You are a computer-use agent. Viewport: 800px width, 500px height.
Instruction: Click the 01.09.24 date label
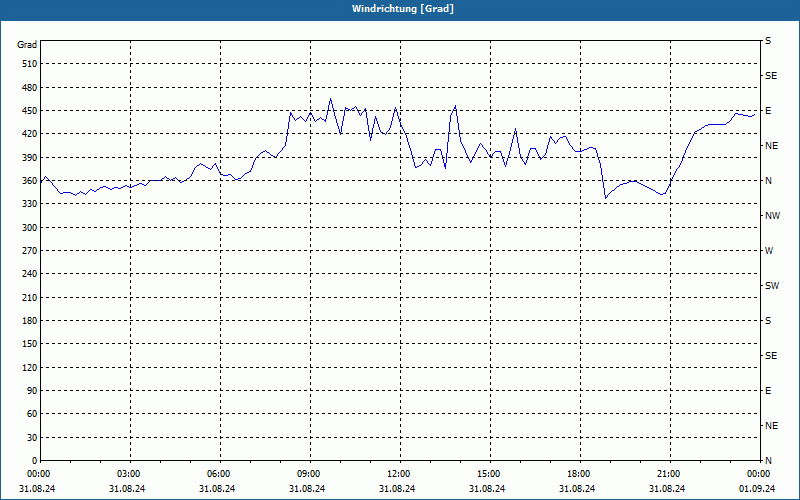(757, 489)
